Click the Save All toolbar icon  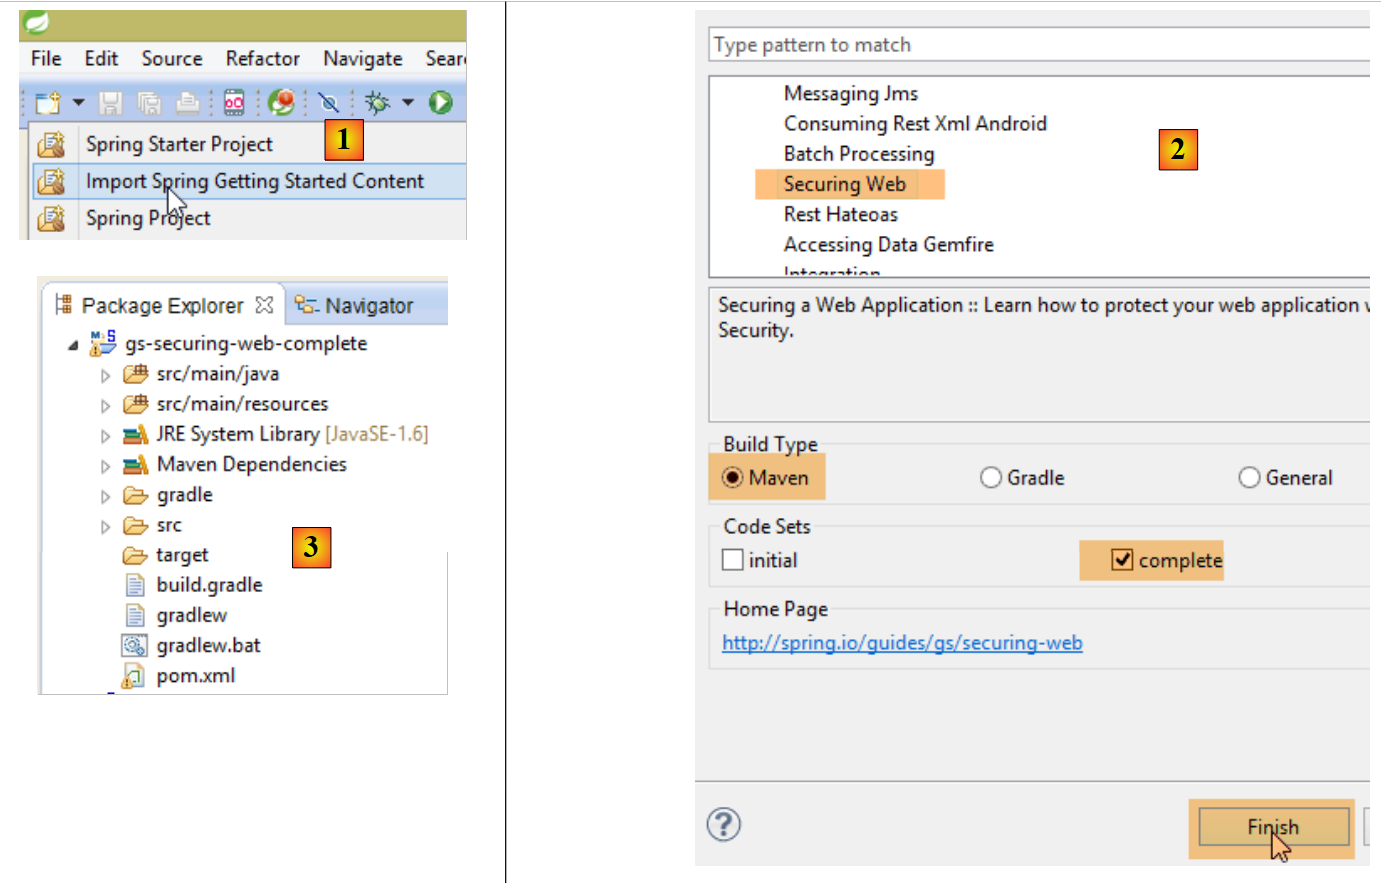(x=149, y=103)
